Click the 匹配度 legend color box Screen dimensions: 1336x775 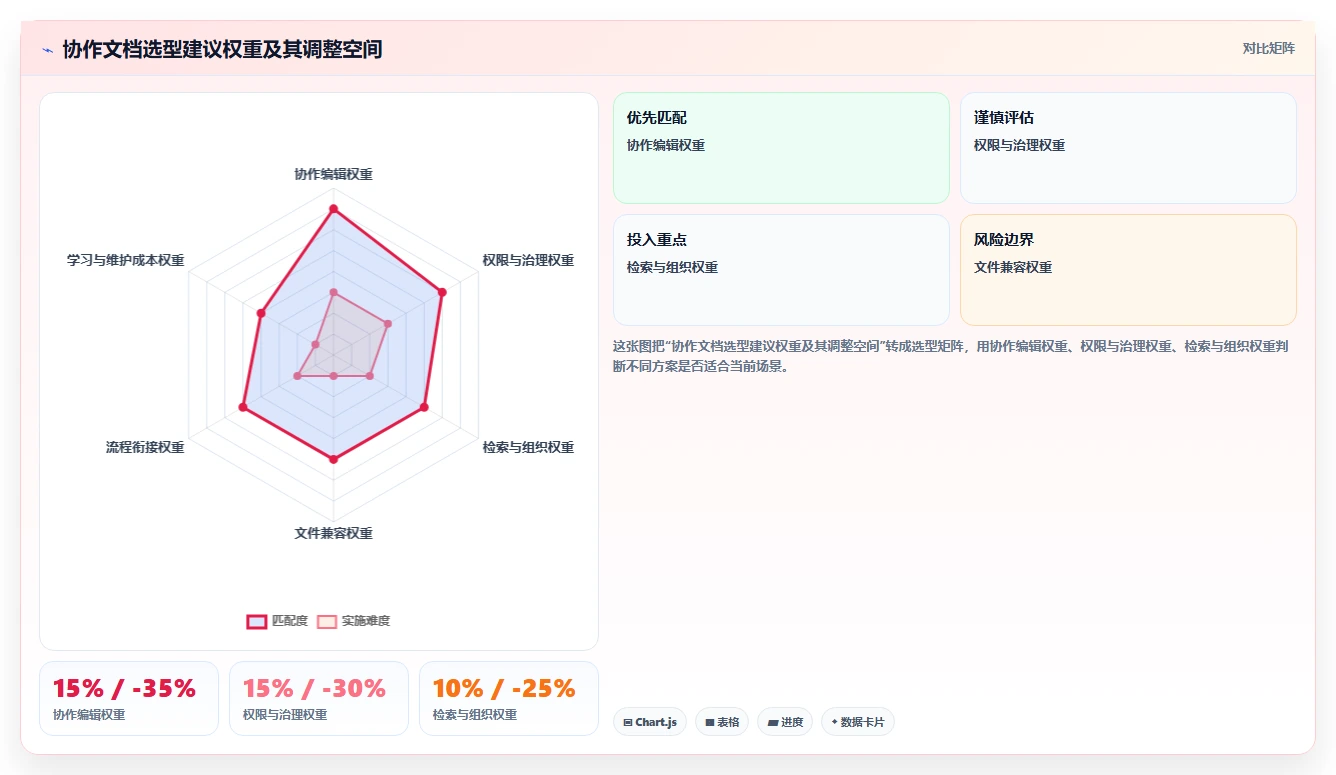pos(257,621)
